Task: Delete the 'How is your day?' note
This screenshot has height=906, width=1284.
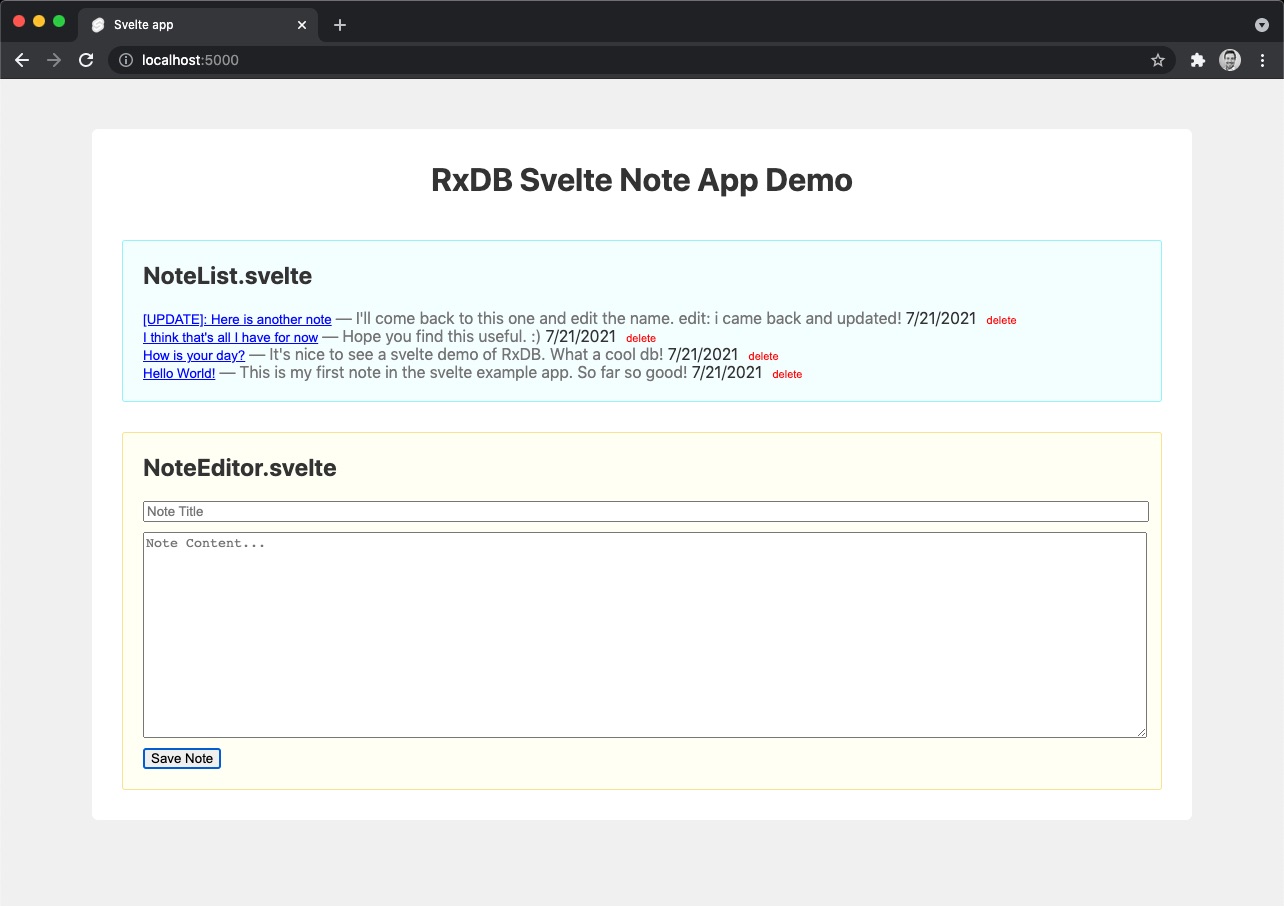Action: (763, 357)
